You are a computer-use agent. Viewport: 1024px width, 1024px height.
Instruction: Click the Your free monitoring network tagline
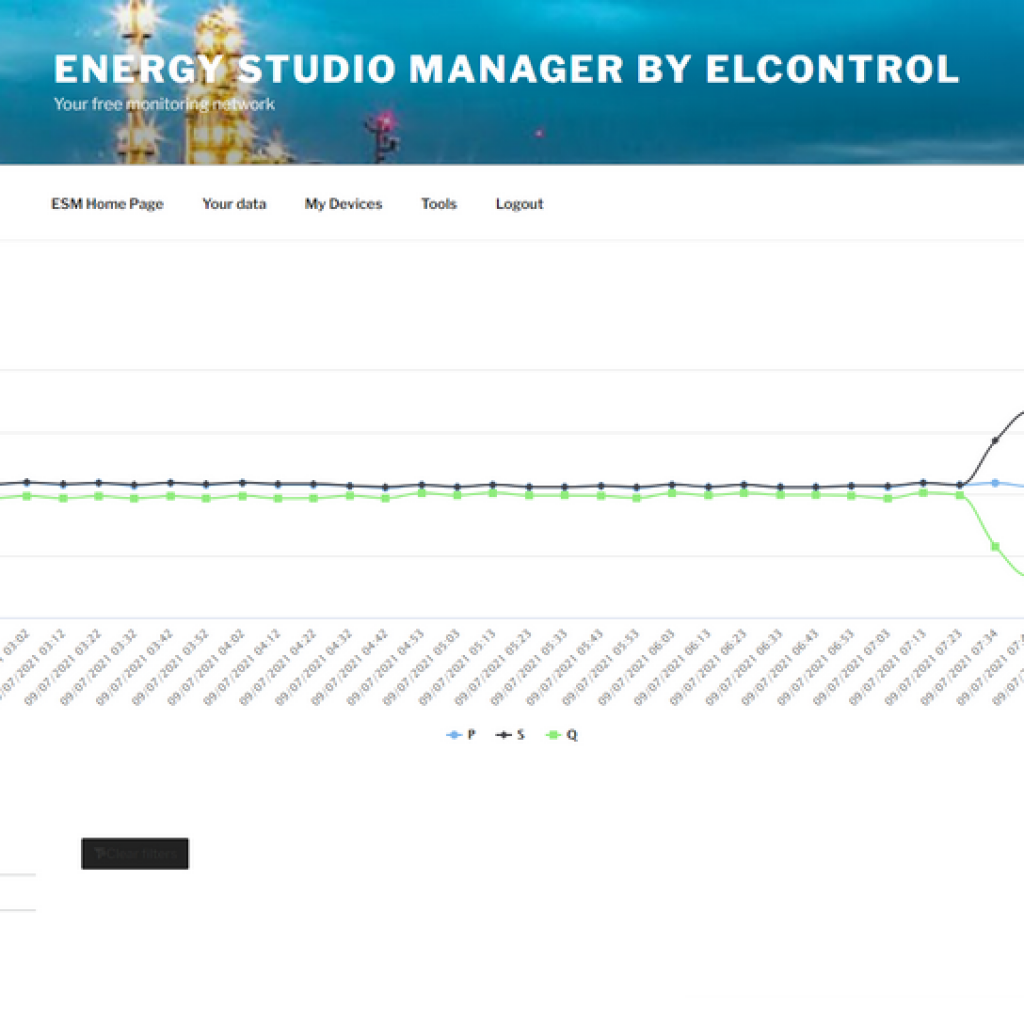click(164, 104)
